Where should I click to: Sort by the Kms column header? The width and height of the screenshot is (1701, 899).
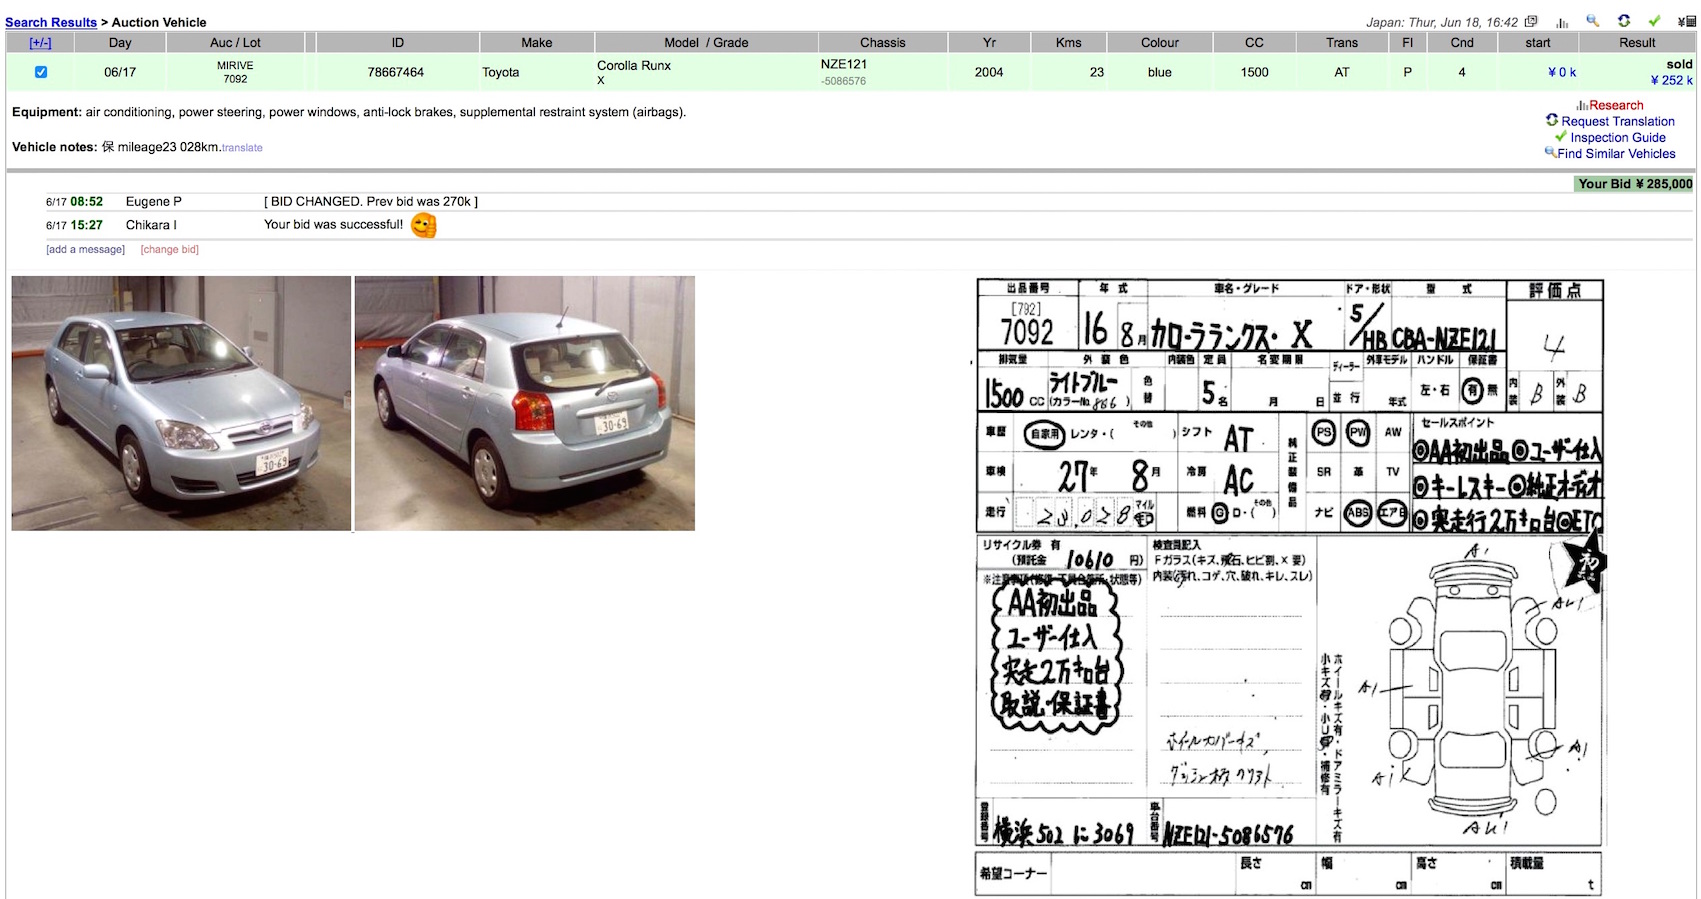(1069, 43)
